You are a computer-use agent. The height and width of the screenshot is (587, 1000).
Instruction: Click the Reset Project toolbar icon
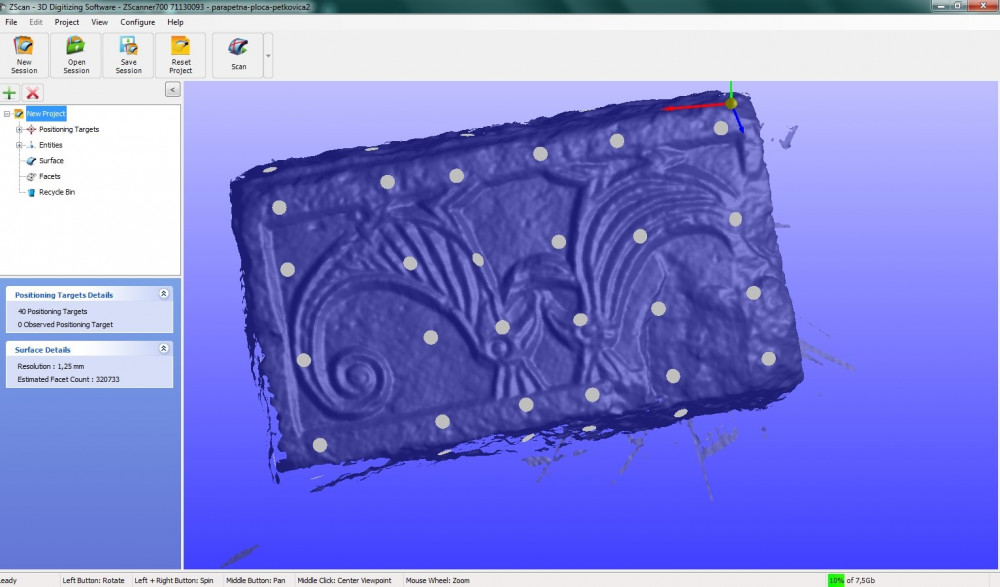[180, 47]
